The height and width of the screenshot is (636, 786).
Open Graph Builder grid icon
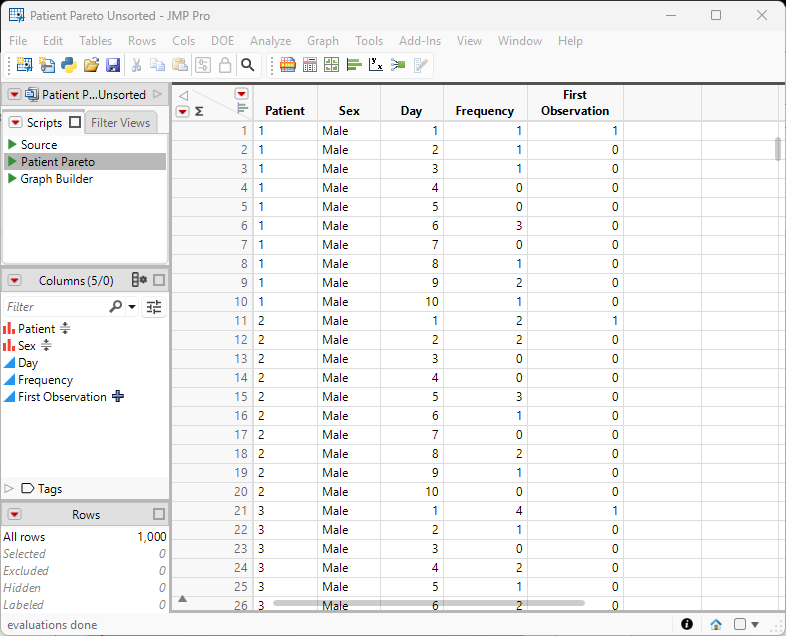pyautogui.click(x=331, y=65)
